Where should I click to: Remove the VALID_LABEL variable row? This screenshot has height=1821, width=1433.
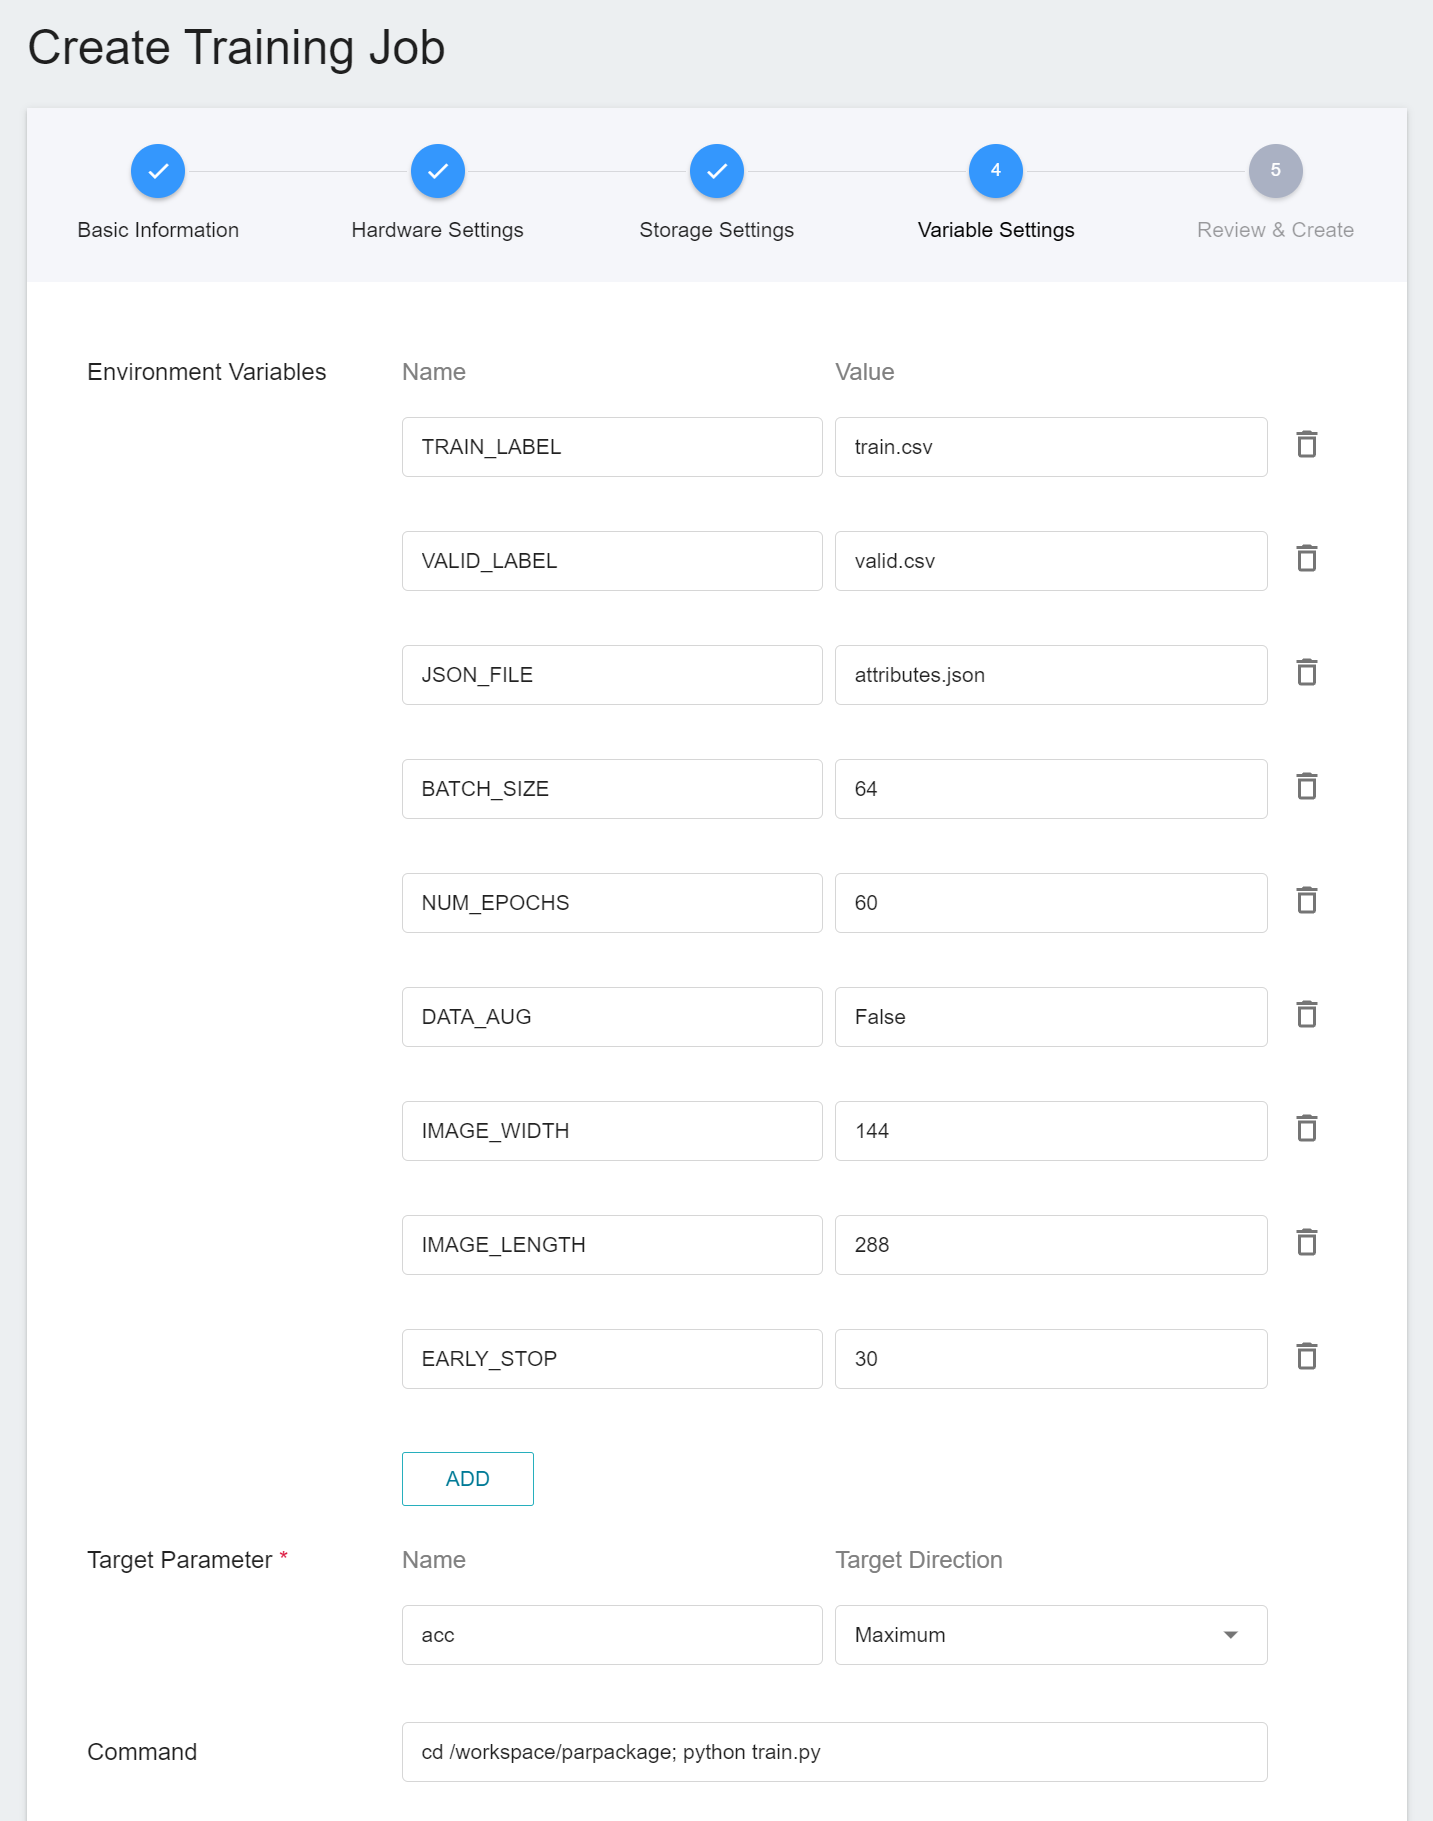[1306, 558]
